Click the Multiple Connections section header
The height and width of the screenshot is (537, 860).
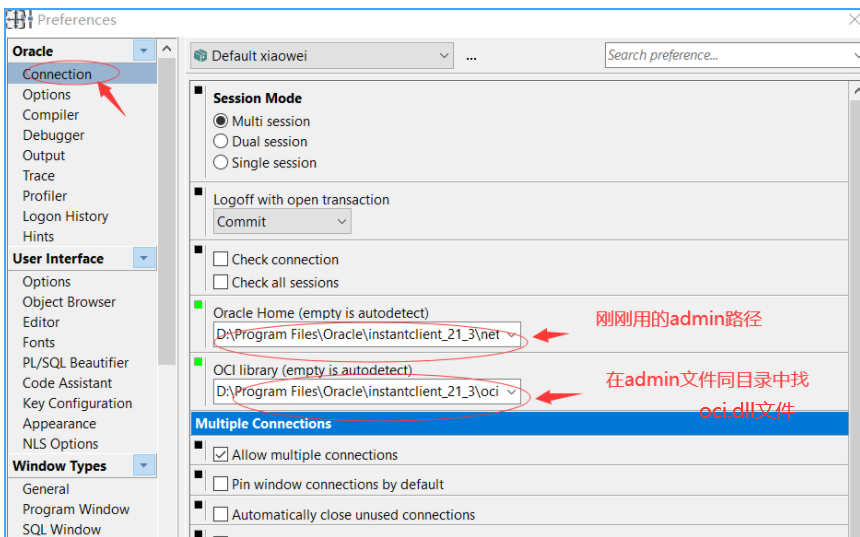(x=519, y=423)
